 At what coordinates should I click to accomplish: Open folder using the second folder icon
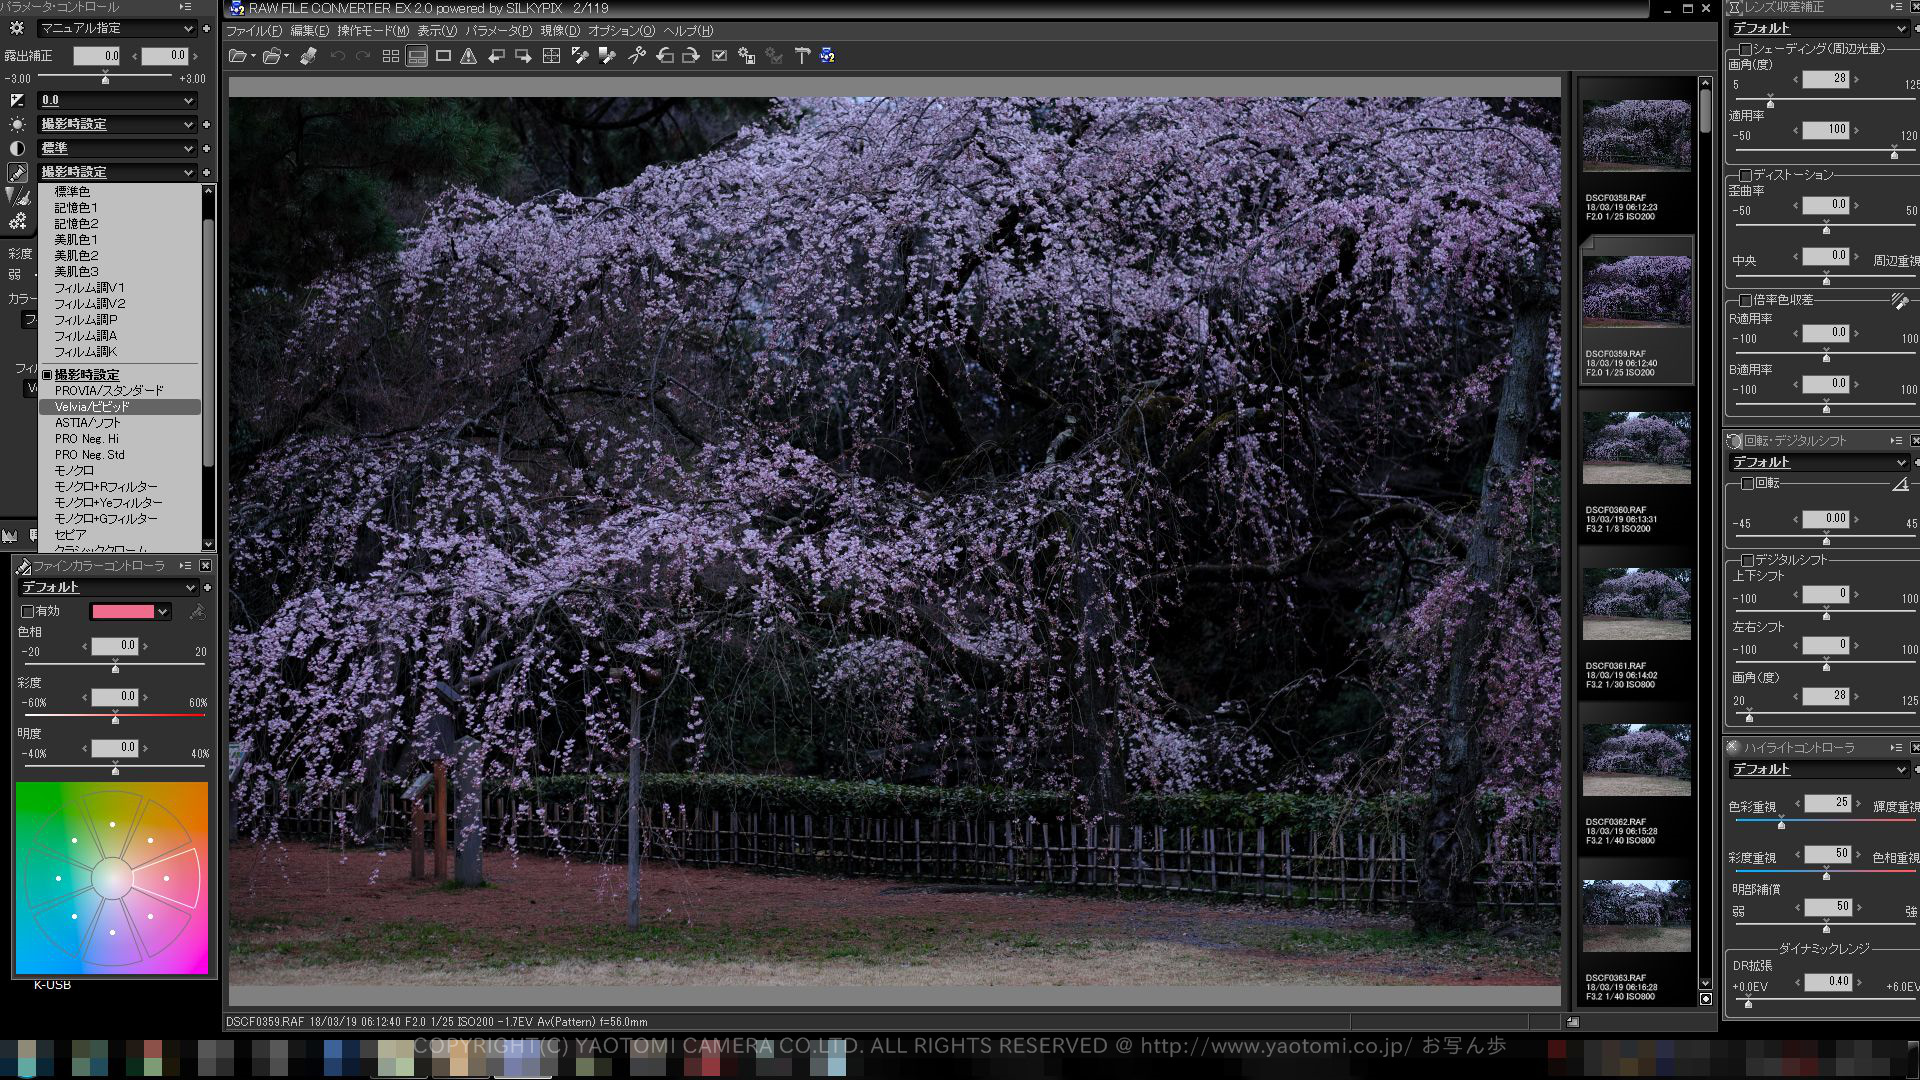pos(271,56)
